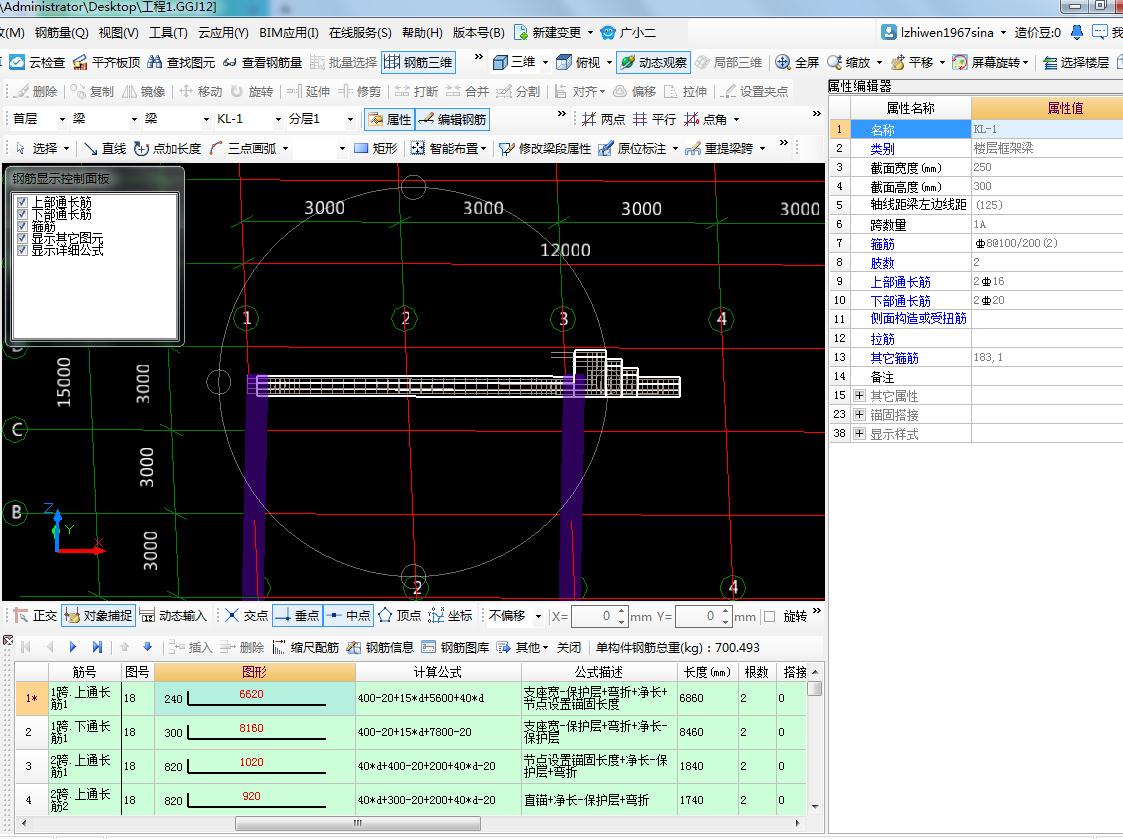Open 三维 view mode dropdown arrow

pyautogui.click(x=545, y=63)
